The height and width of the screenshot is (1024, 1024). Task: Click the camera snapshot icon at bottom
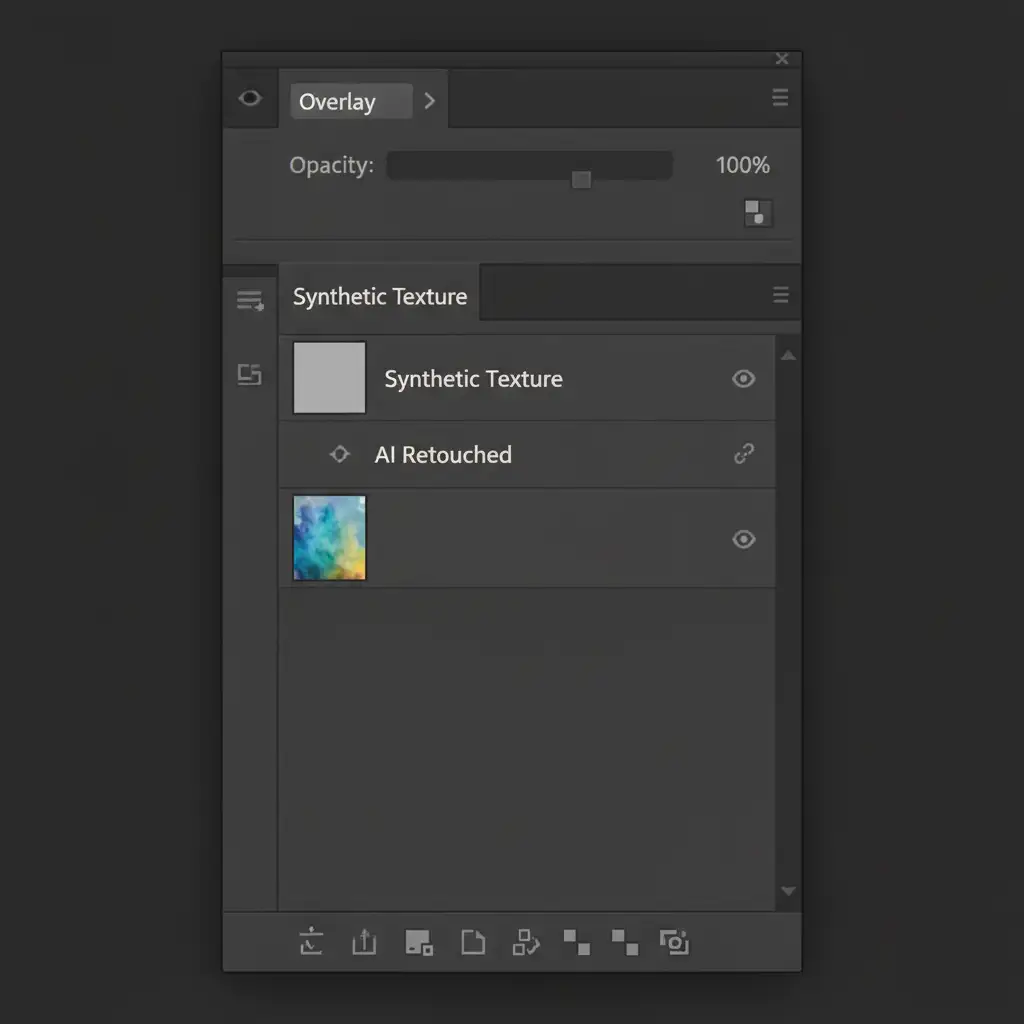[675, 942]
